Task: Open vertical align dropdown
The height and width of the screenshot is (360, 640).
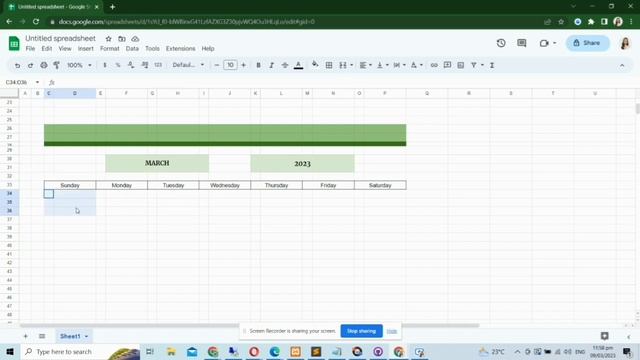Action: (382, 65)
